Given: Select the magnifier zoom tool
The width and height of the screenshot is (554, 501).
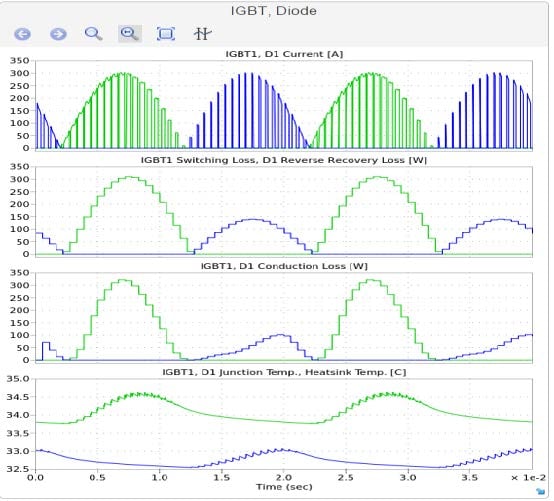Looking at the screenshot, I should (x=94, y=34).
